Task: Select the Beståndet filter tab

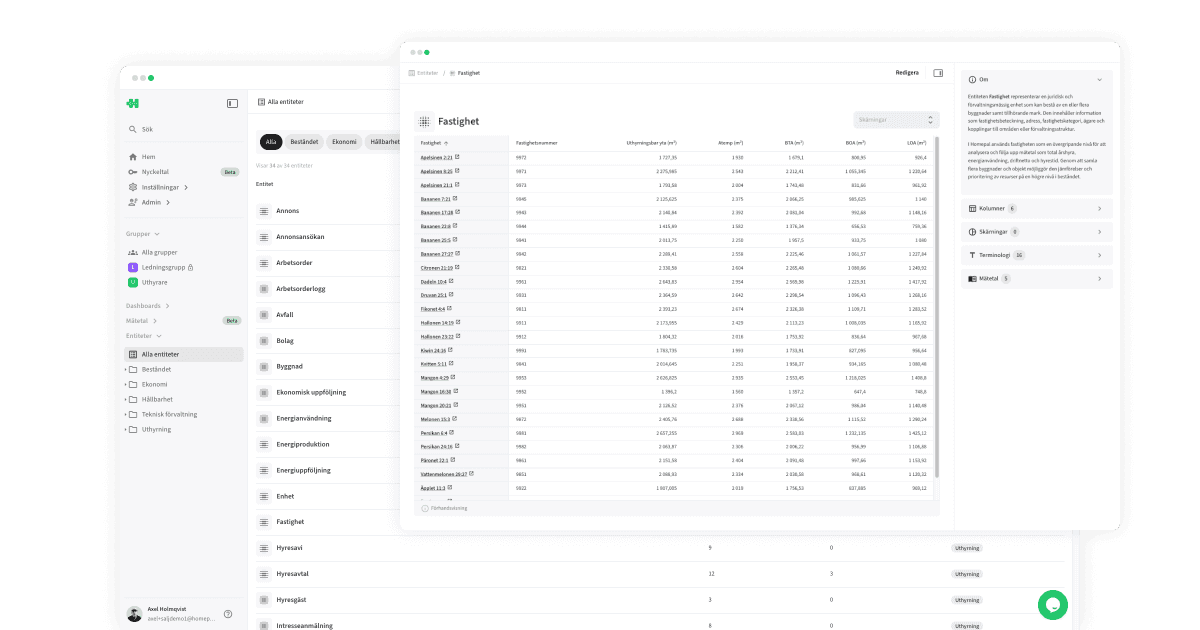Action: pyautogui.click(x=304, y=142)
